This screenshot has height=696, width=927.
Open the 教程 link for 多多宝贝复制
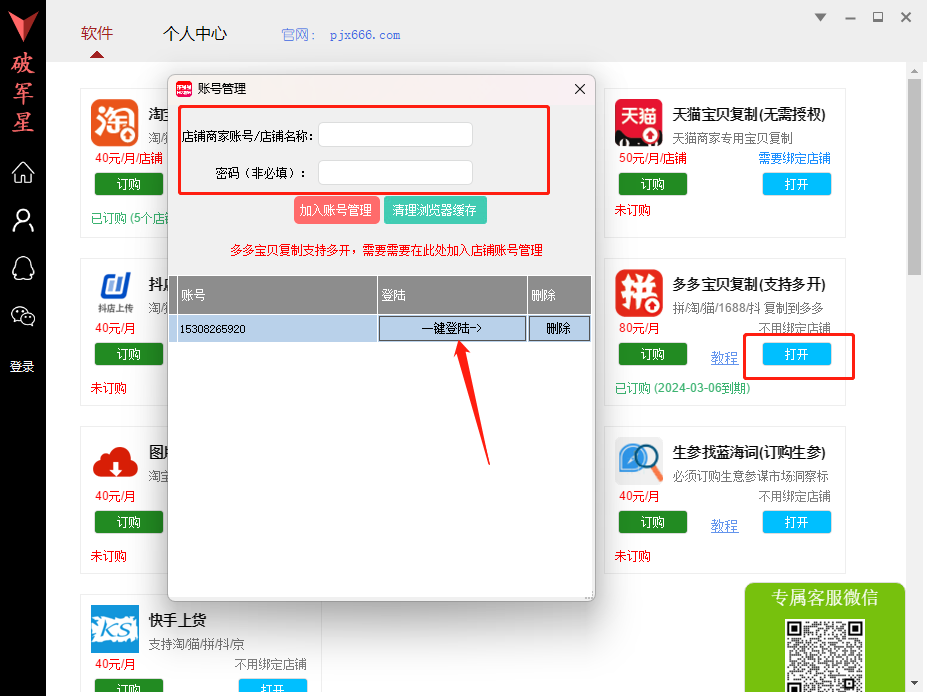pos(724,358)
